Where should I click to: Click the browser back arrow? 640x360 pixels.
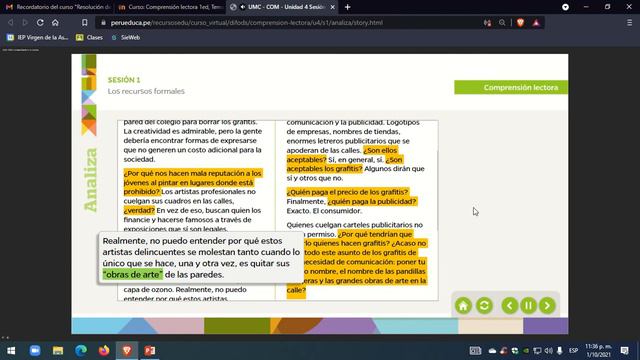(x=11, y=22)
